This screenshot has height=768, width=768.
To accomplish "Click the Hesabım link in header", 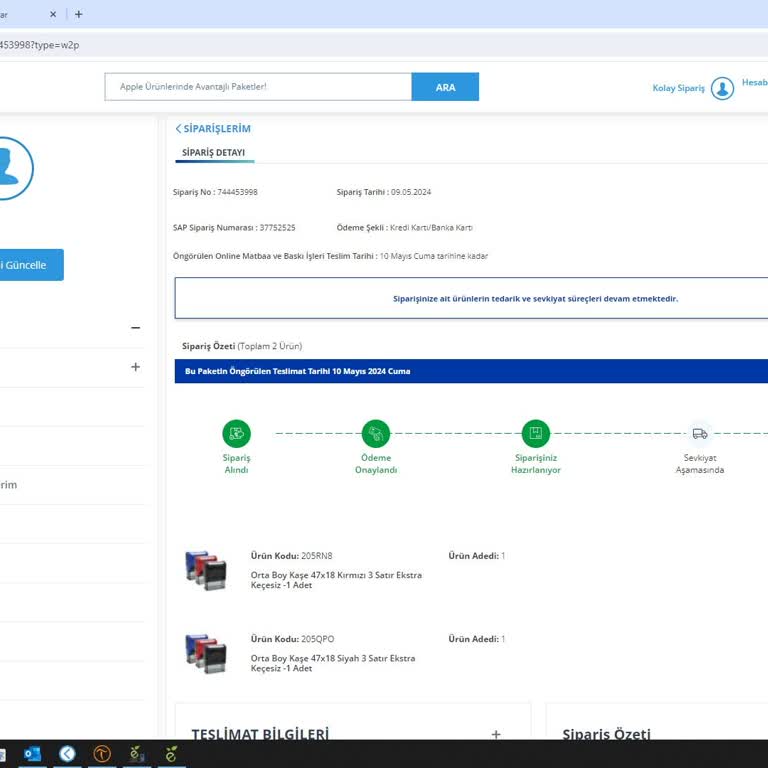I will click(755, 82).
